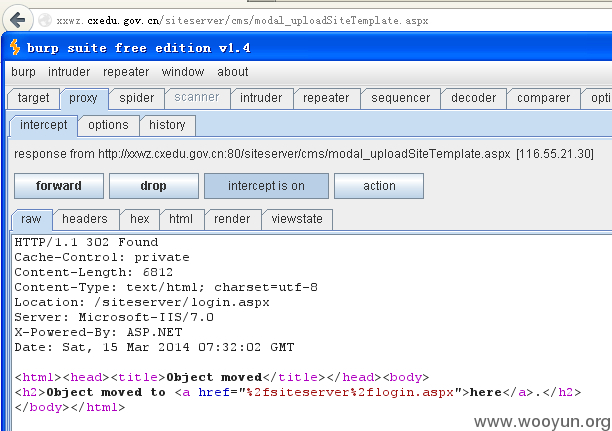Open the burp menu
This screenshot has height=431, width=612.
coord(23,72)
